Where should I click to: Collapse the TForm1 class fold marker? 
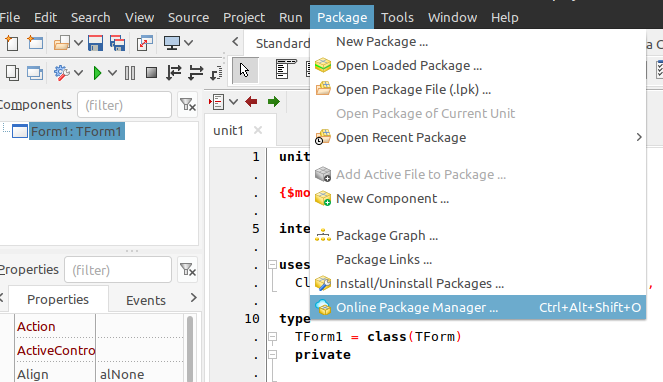273,337
